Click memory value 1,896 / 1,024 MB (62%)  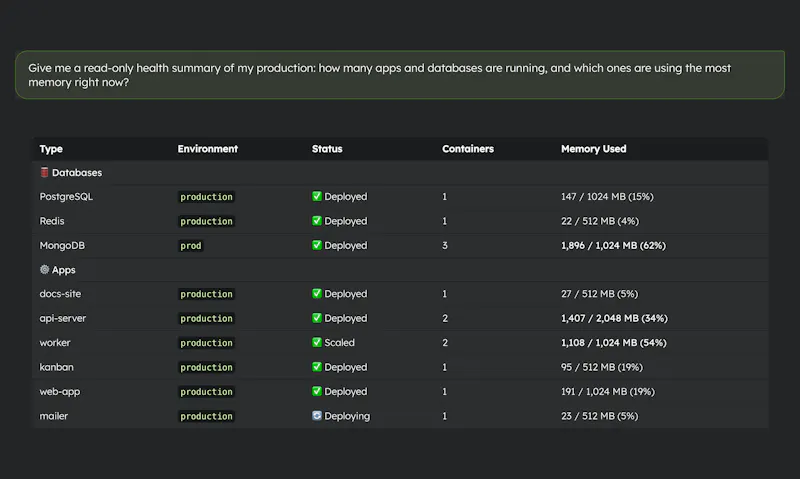tap(613, 246)
